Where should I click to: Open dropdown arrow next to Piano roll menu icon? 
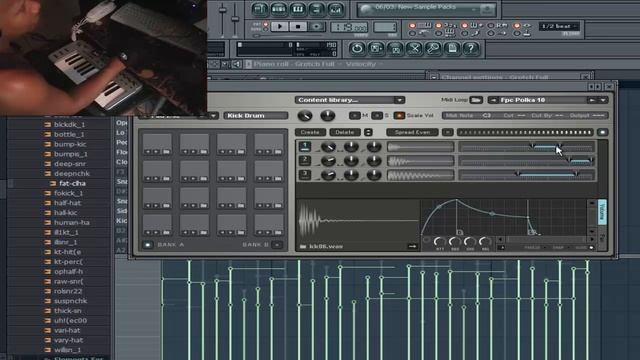(225, 64)
